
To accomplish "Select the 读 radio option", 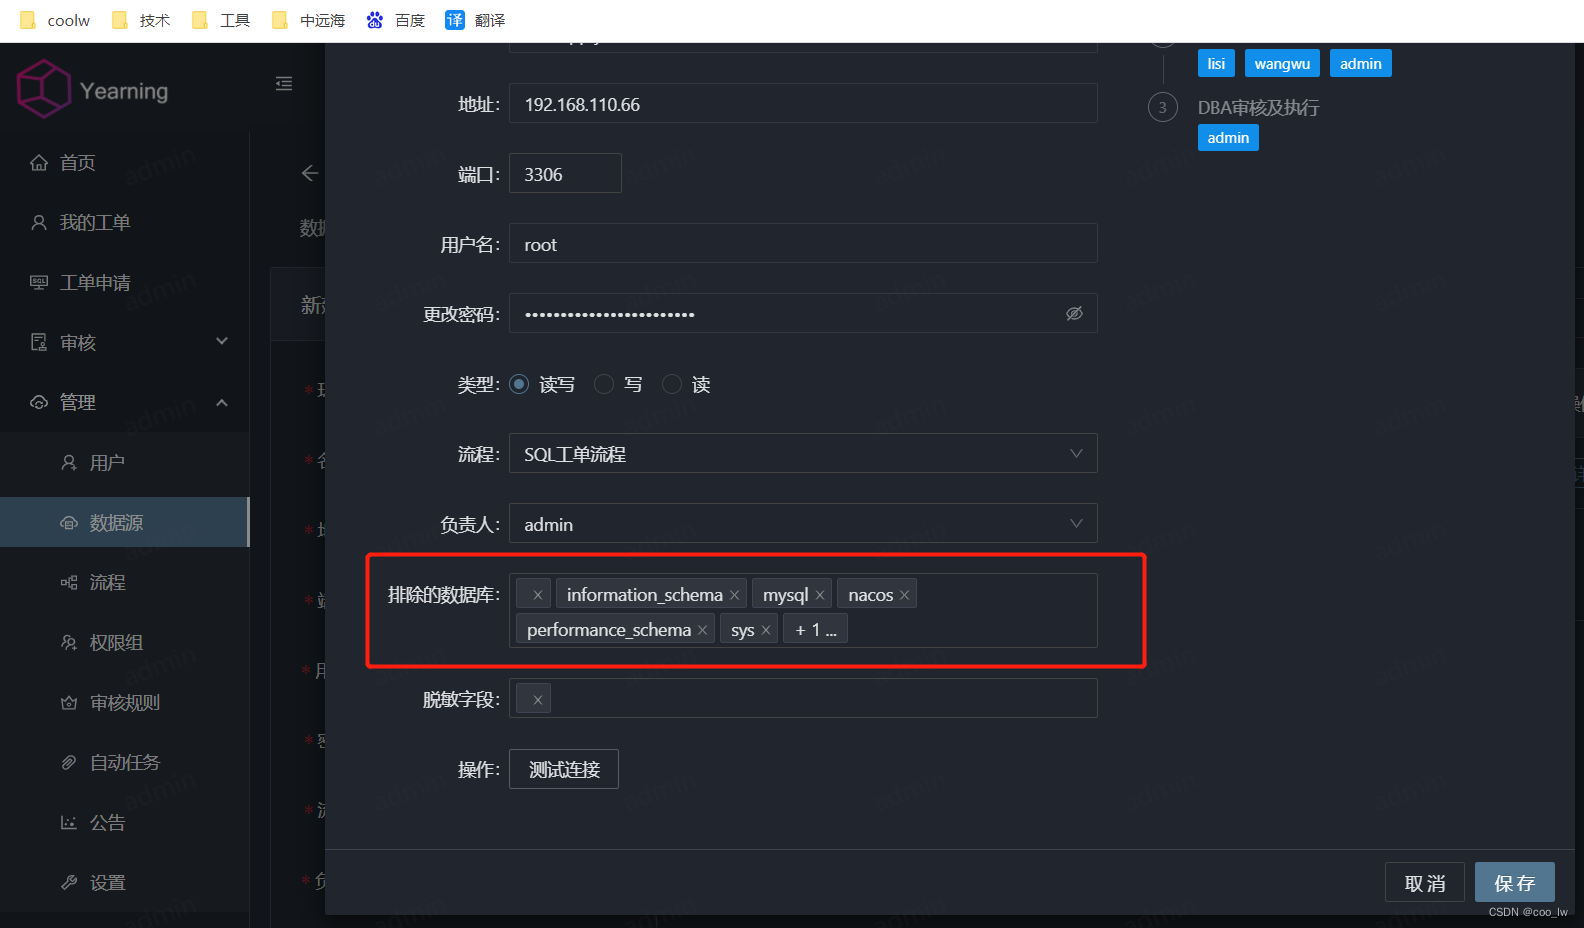I will [672, 384].
